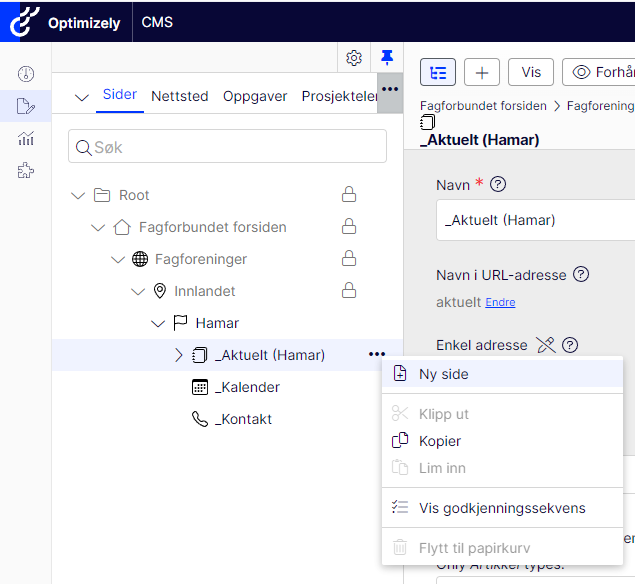635x584 pixels.
Task: Click the Endre link for URL name
Action: 500,302
